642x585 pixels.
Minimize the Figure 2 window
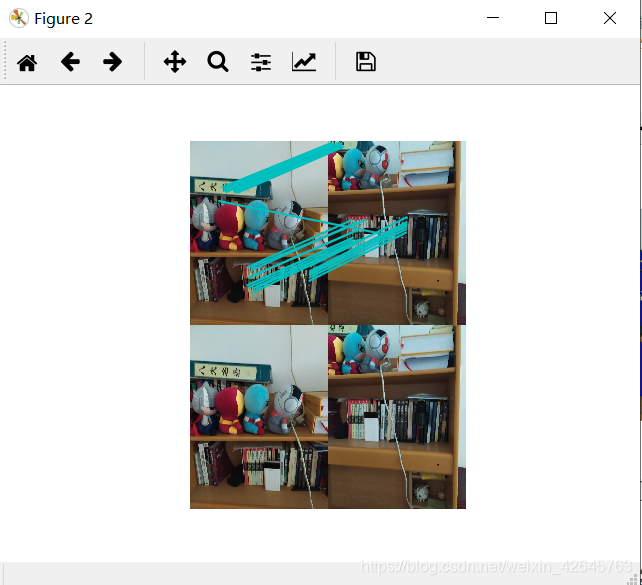pos(493,18)
